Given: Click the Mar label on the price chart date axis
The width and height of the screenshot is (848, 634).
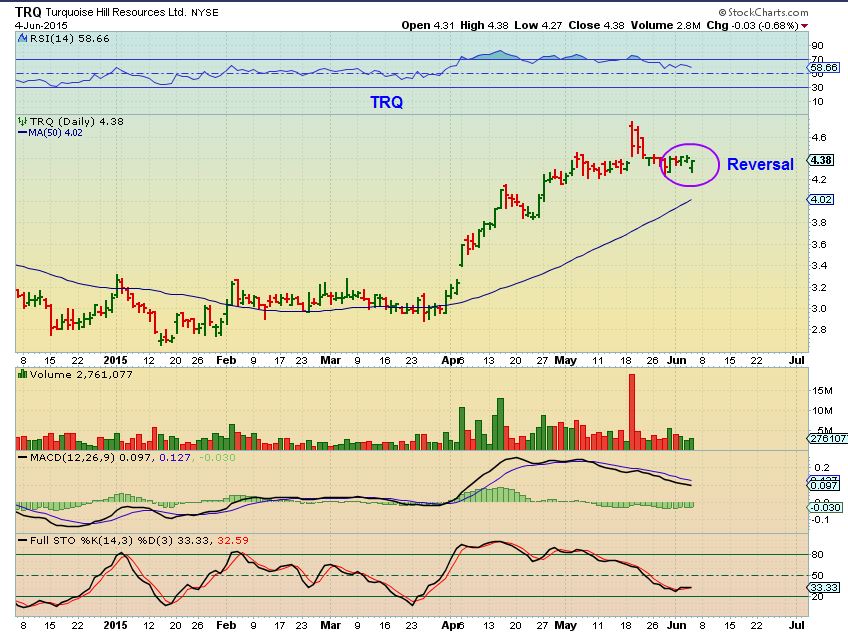Looking at the screenshot, I should click(330, 360).
